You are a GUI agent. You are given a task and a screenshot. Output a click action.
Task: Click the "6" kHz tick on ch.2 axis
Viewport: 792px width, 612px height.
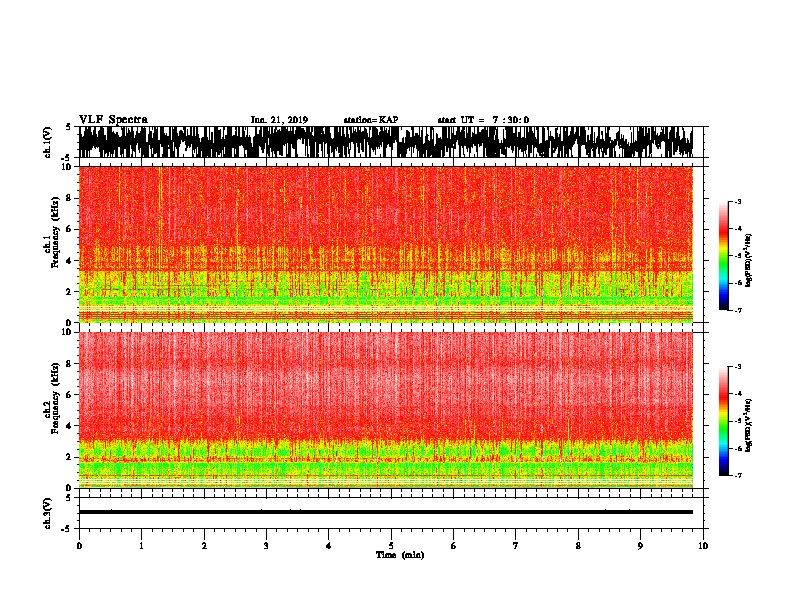[70, 395]
